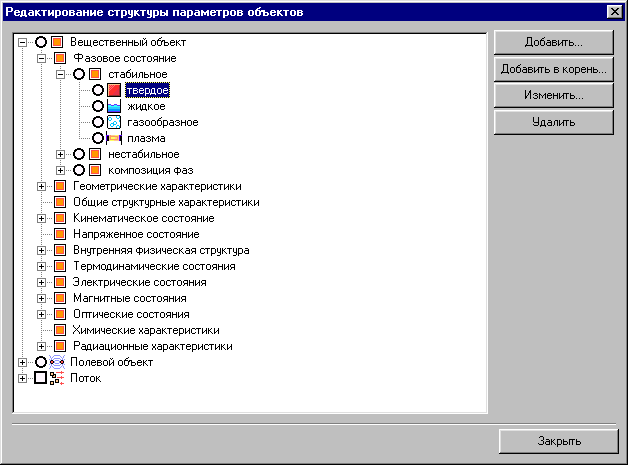Toggle the square checkbox beside Поток
The height and width of the screenshot is (465, 628).
[40, 378]
